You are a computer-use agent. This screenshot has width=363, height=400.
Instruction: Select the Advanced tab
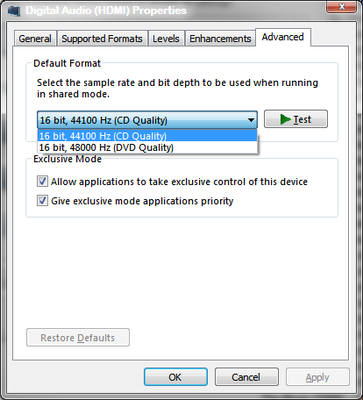[x=283, y=37]
